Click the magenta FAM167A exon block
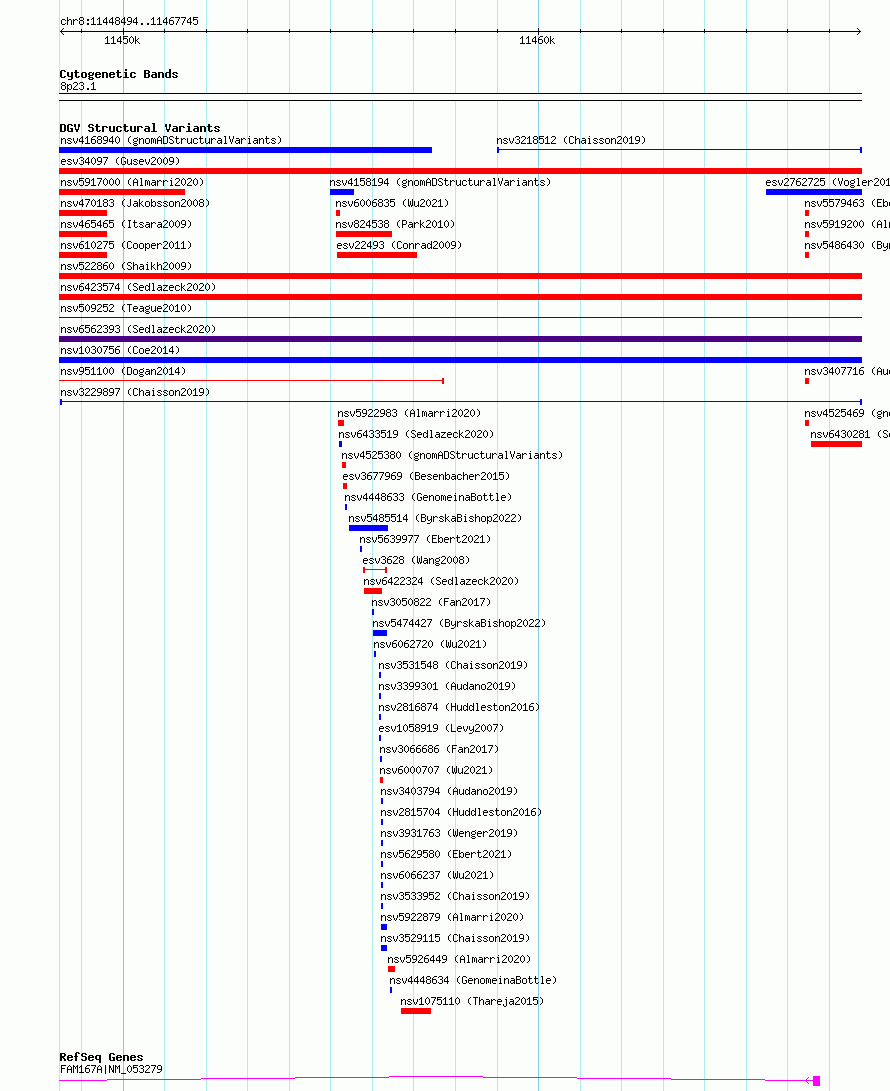The height and width of the screenshot is (1091, 890). click(816, 1081)
